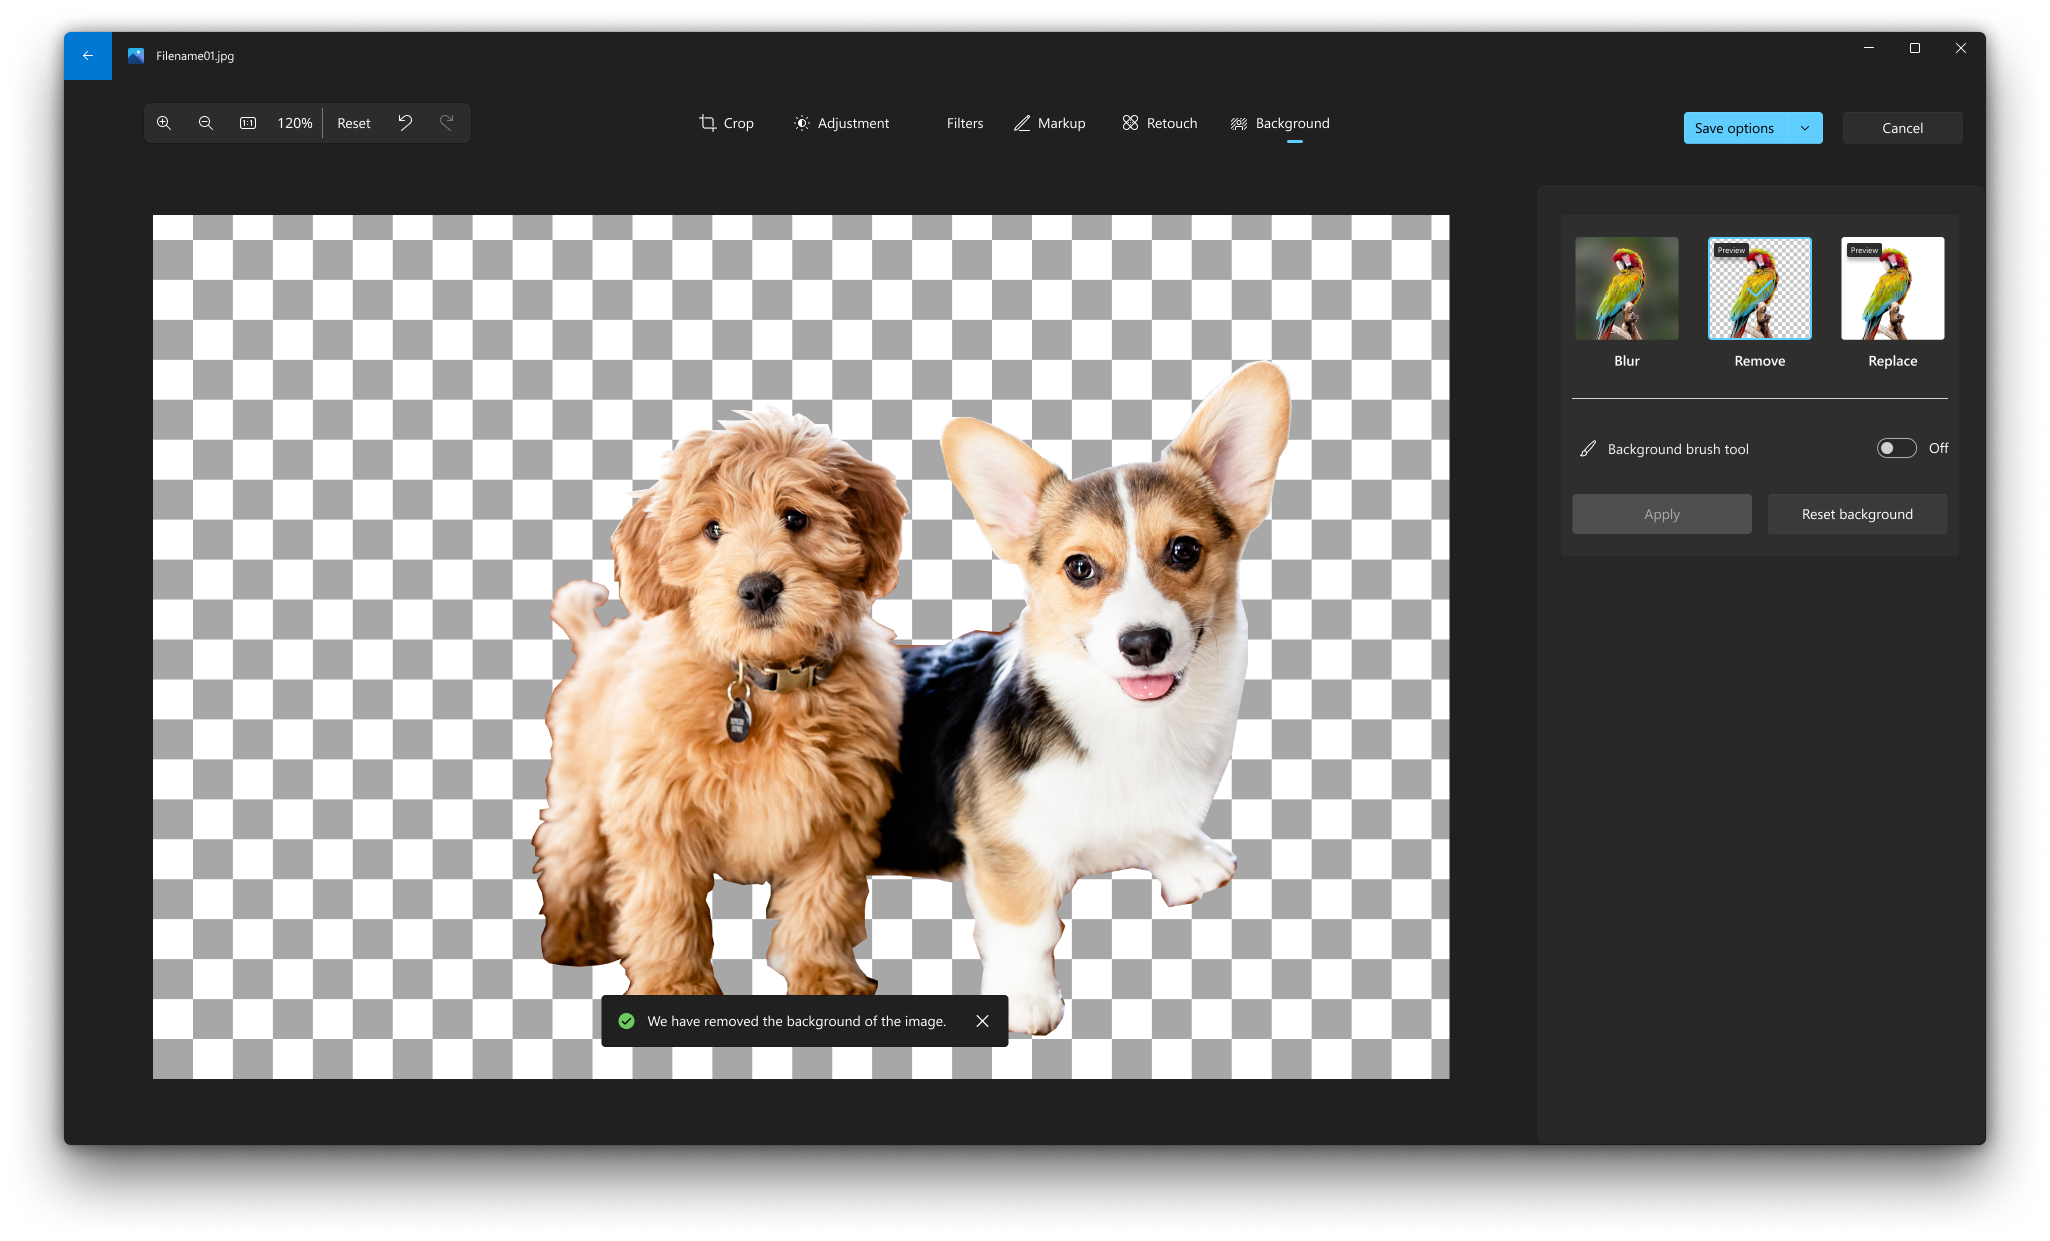Click the Reset background button
This screenshot has height=1241, width=2050.
point(1855,514)
